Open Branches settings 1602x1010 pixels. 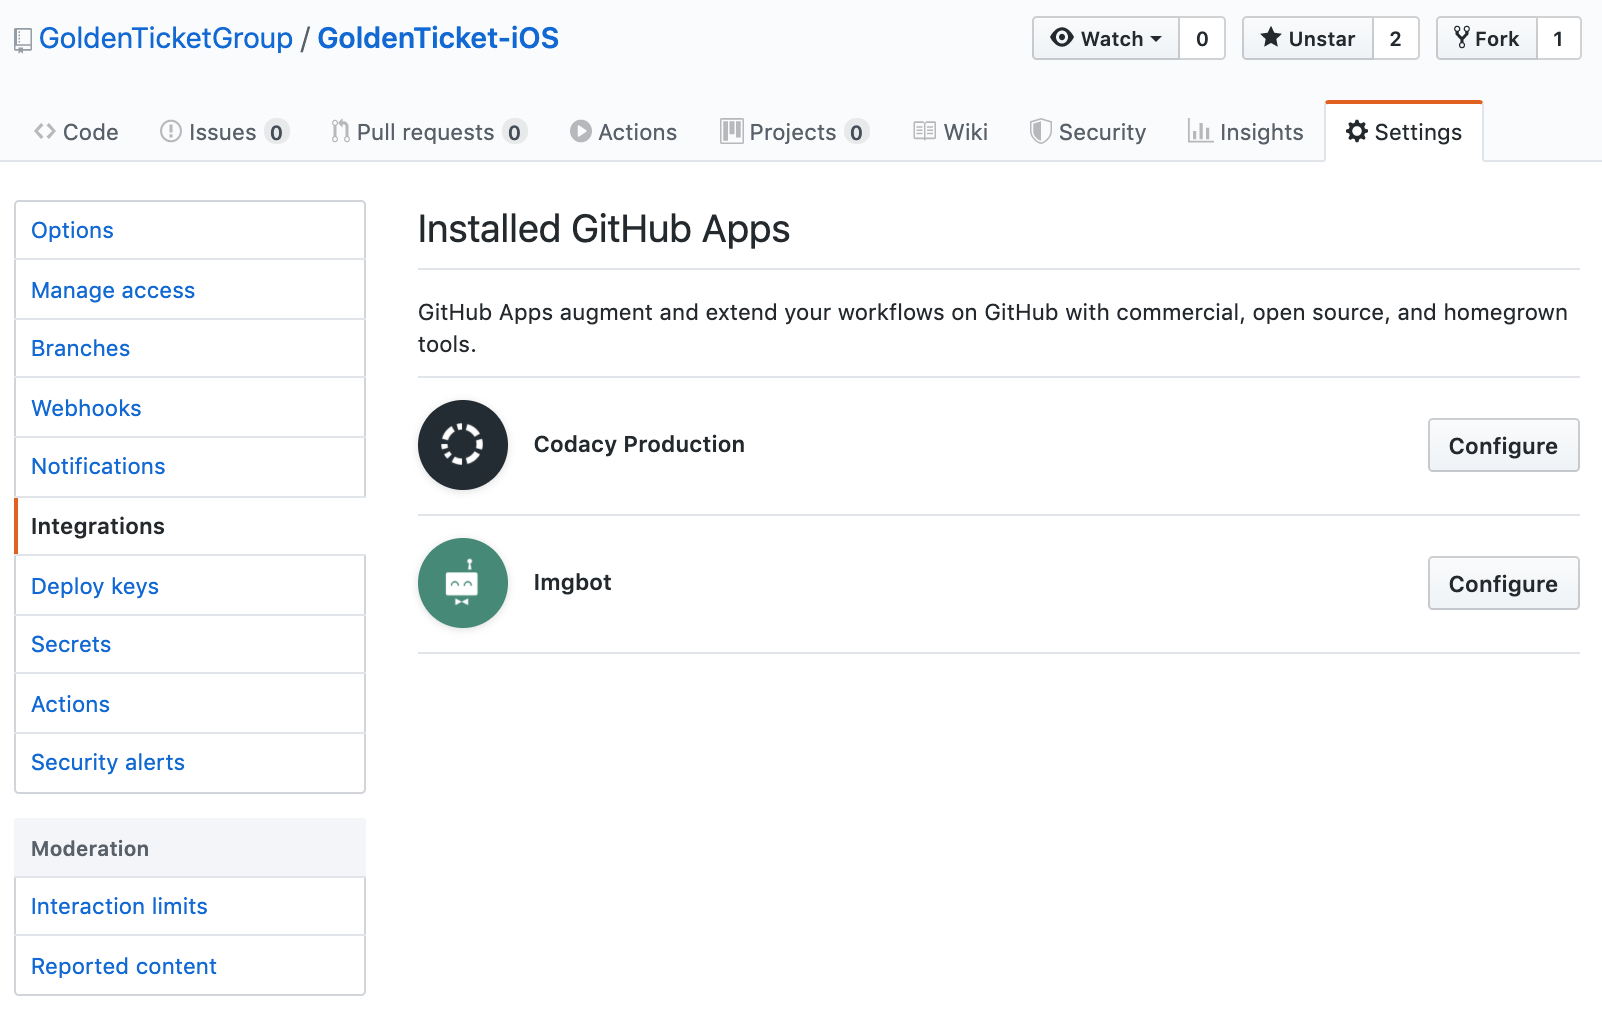[190, 348]
